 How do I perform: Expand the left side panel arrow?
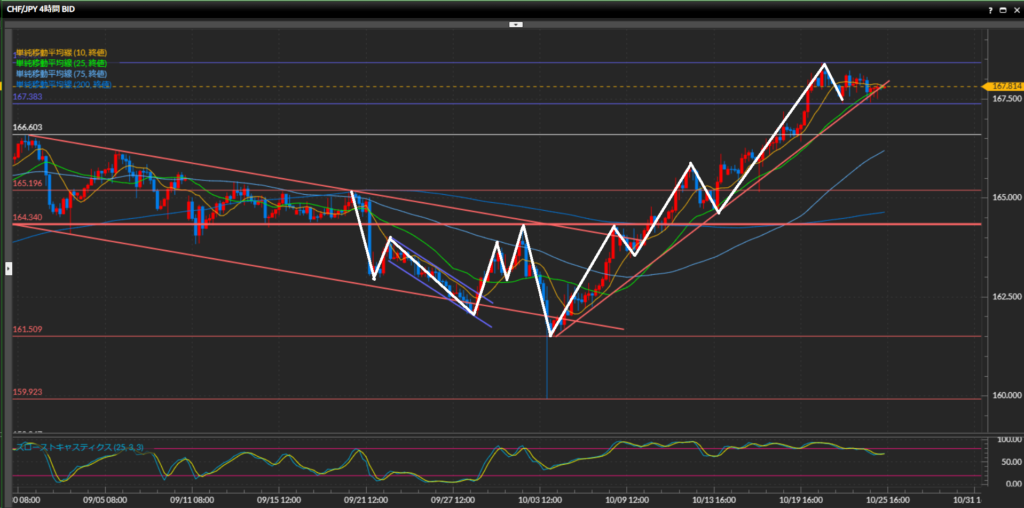pos(8,268)
